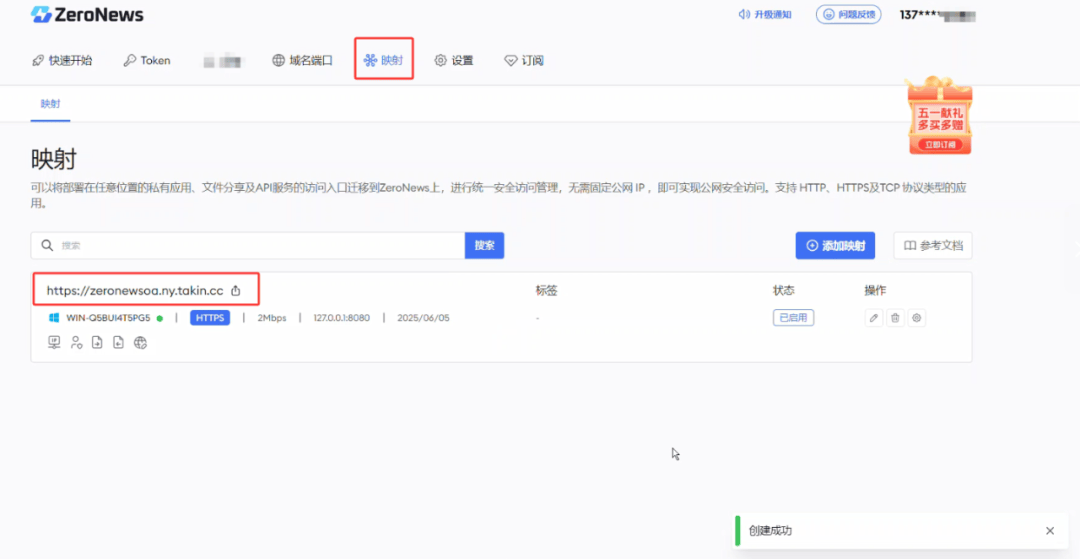Click the IP access control monitor icon
1080x559 pixels.
coord(54,342)
